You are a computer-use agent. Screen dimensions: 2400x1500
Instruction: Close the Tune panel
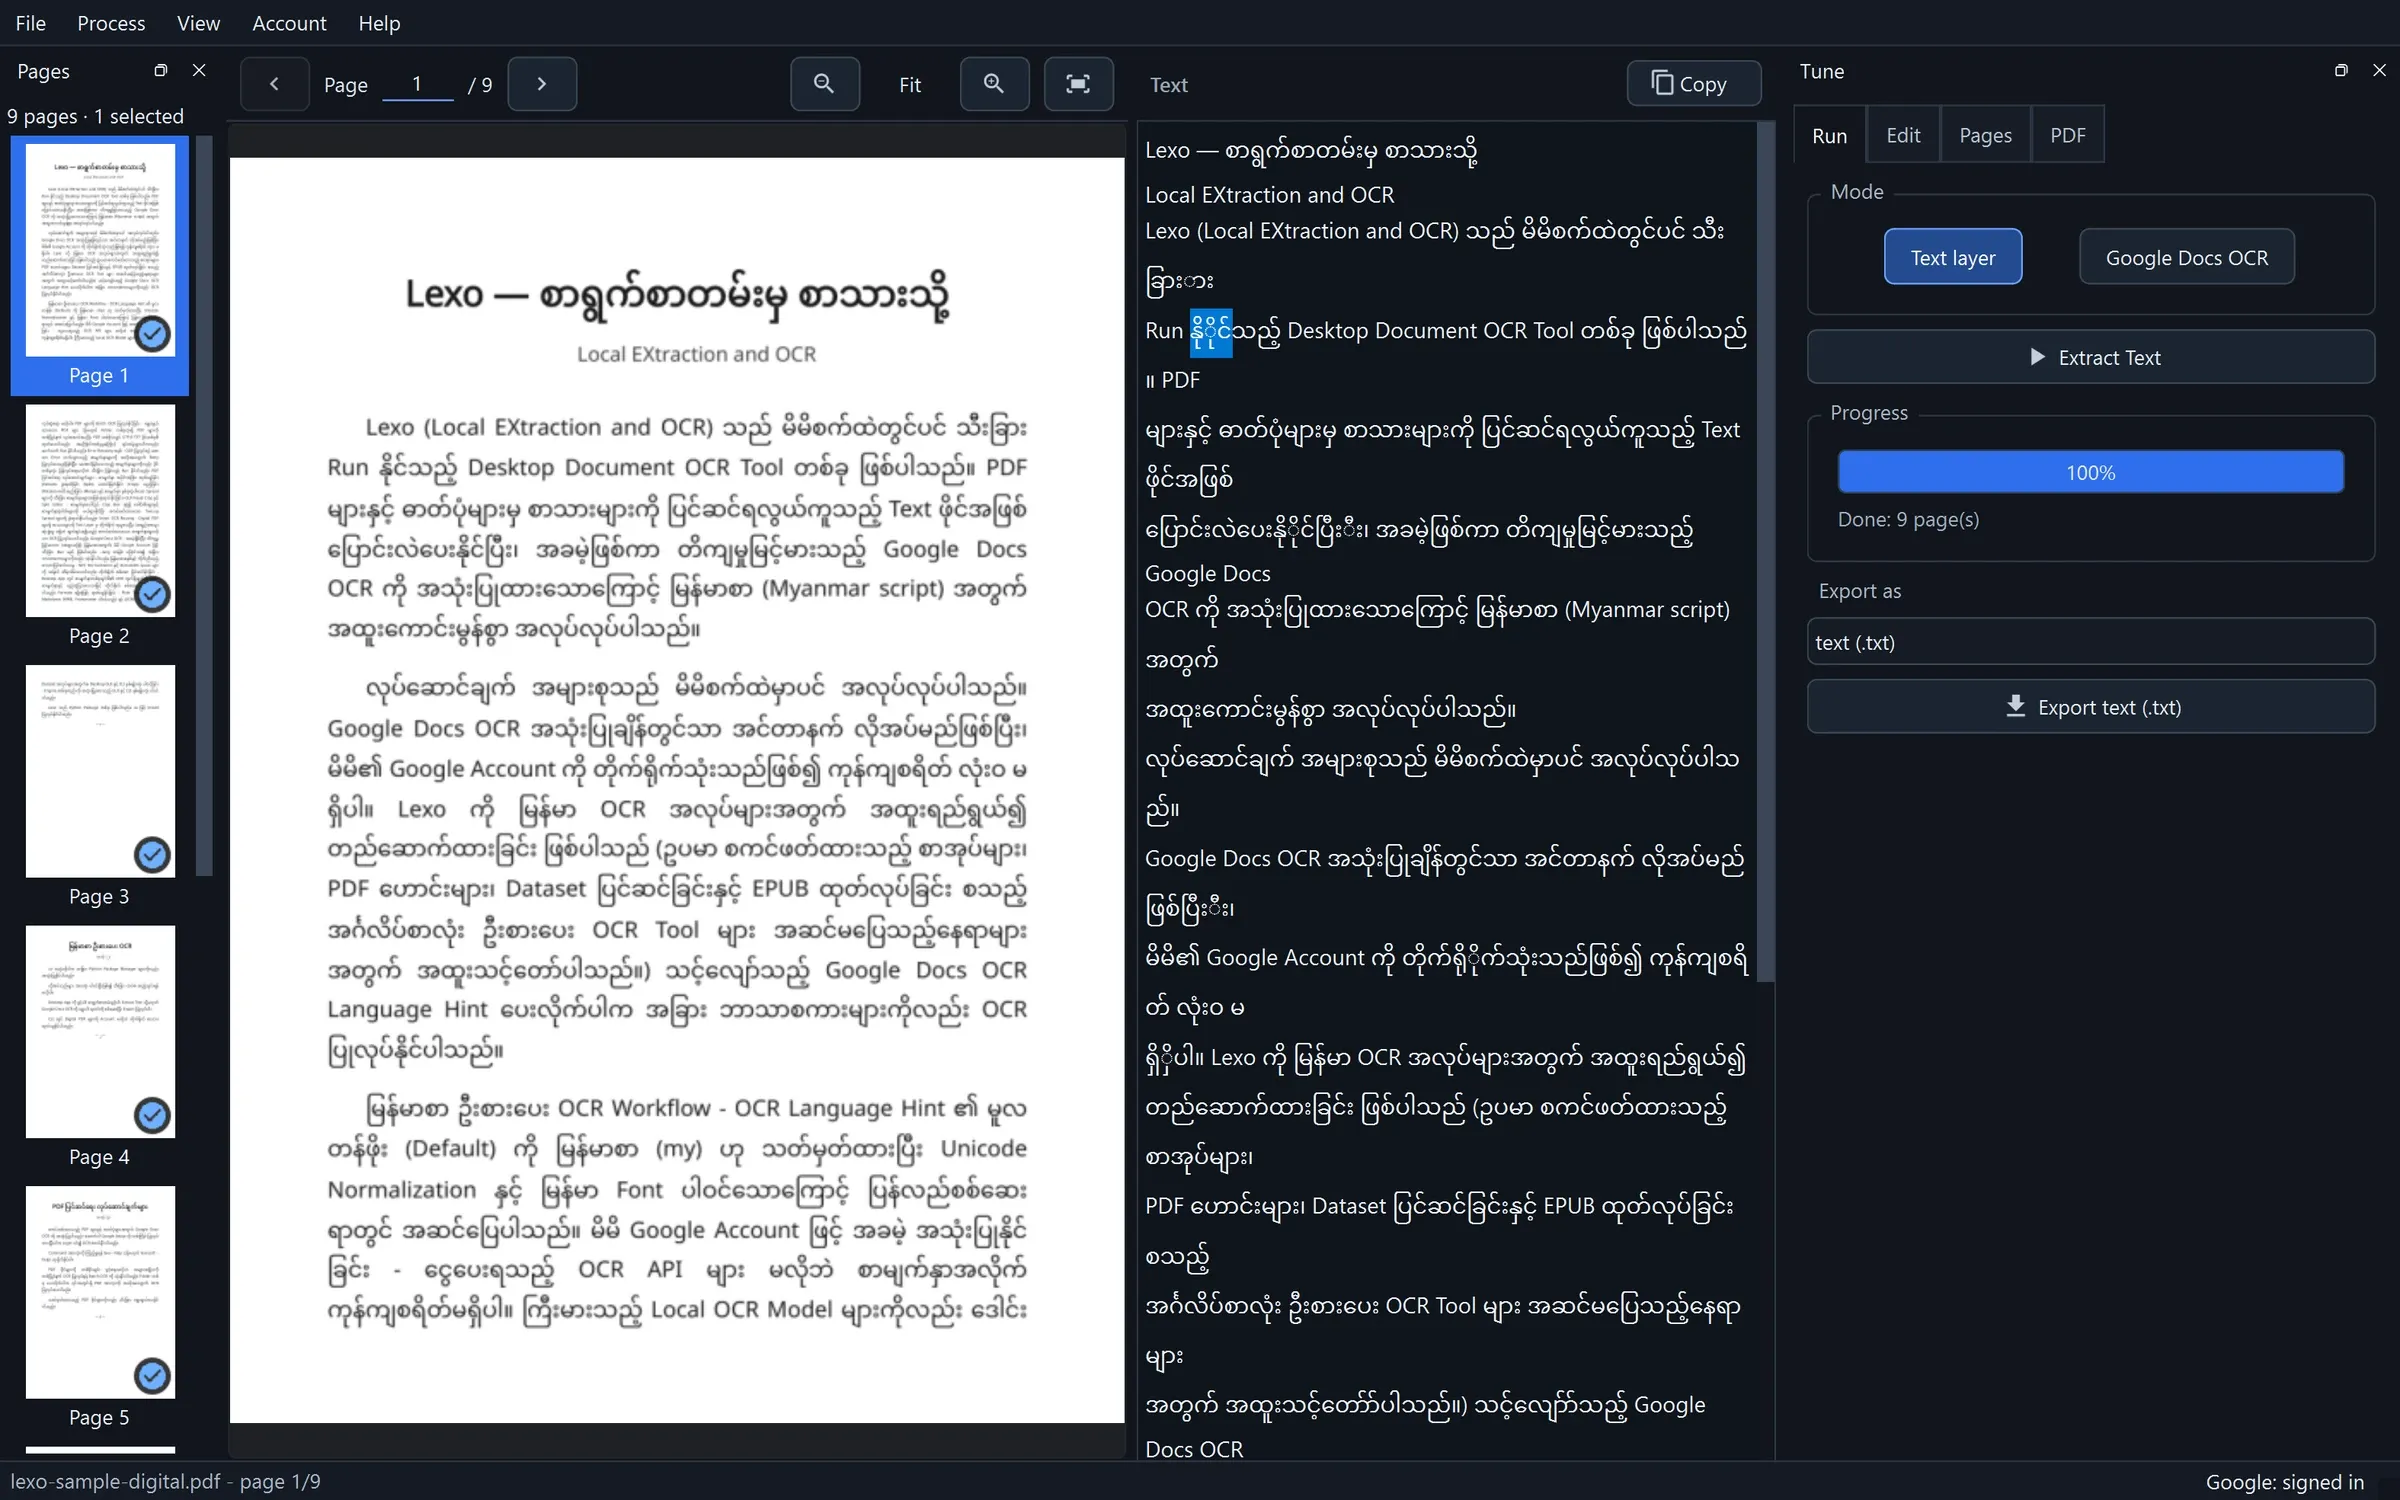click(x=2380, y=71)
